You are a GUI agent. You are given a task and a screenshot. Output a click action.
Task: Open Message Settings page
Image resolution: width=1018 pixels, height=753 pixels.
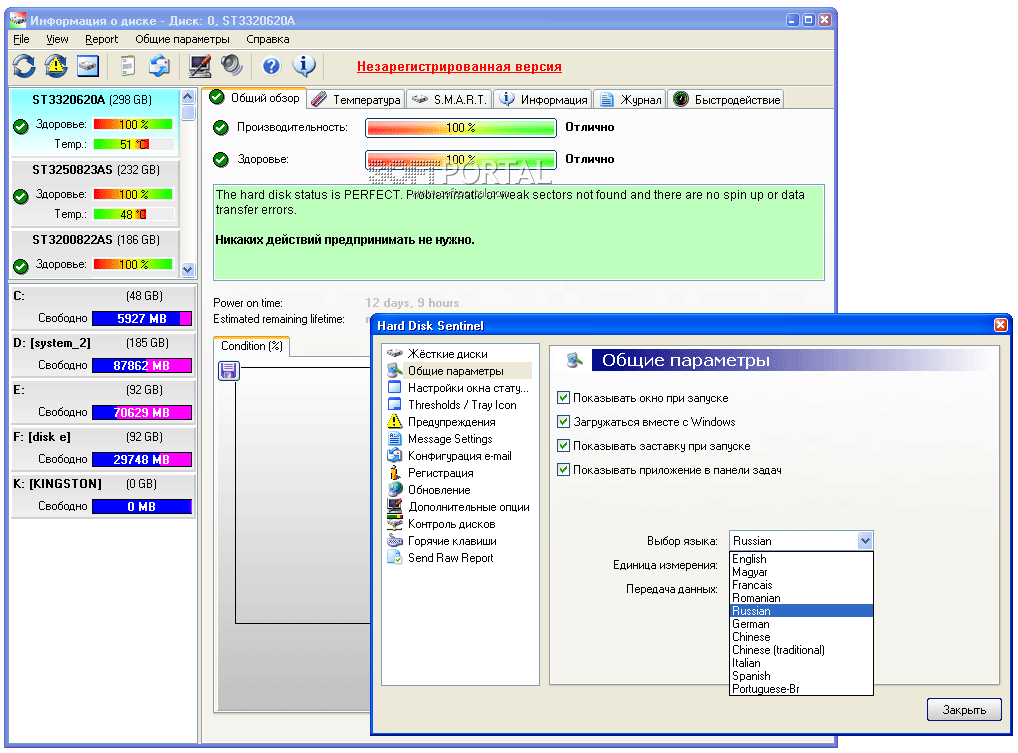(x=449, y=439)
